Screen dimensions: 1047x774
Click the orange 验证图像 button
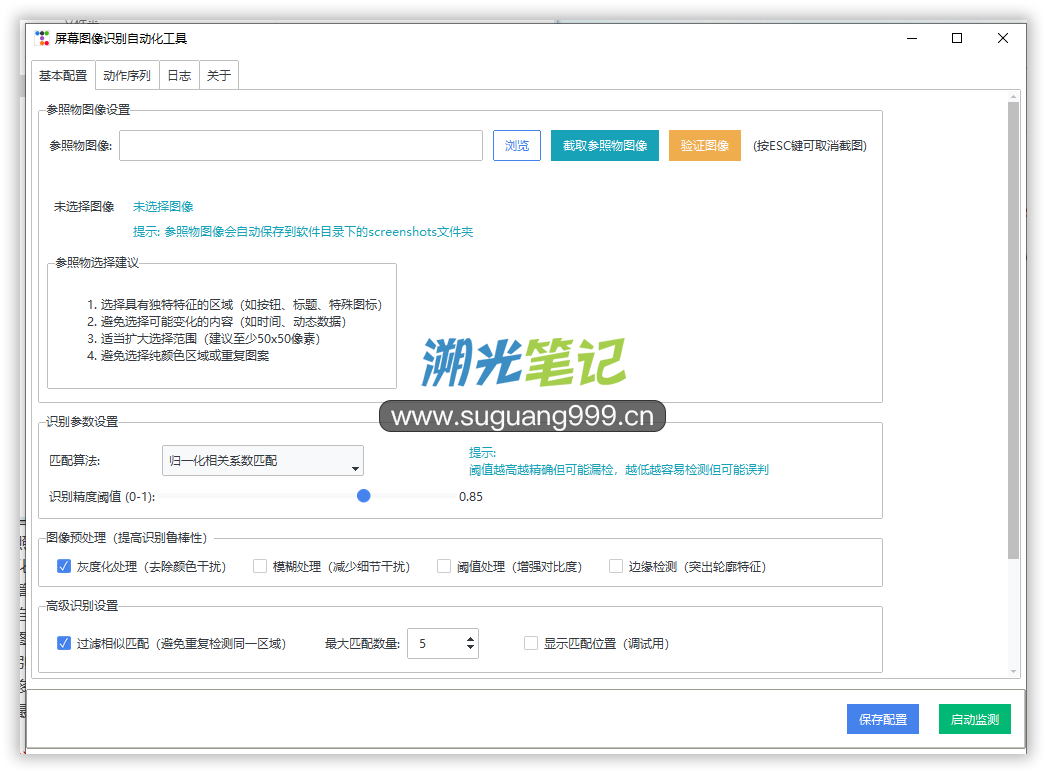[x=705, y=145]
